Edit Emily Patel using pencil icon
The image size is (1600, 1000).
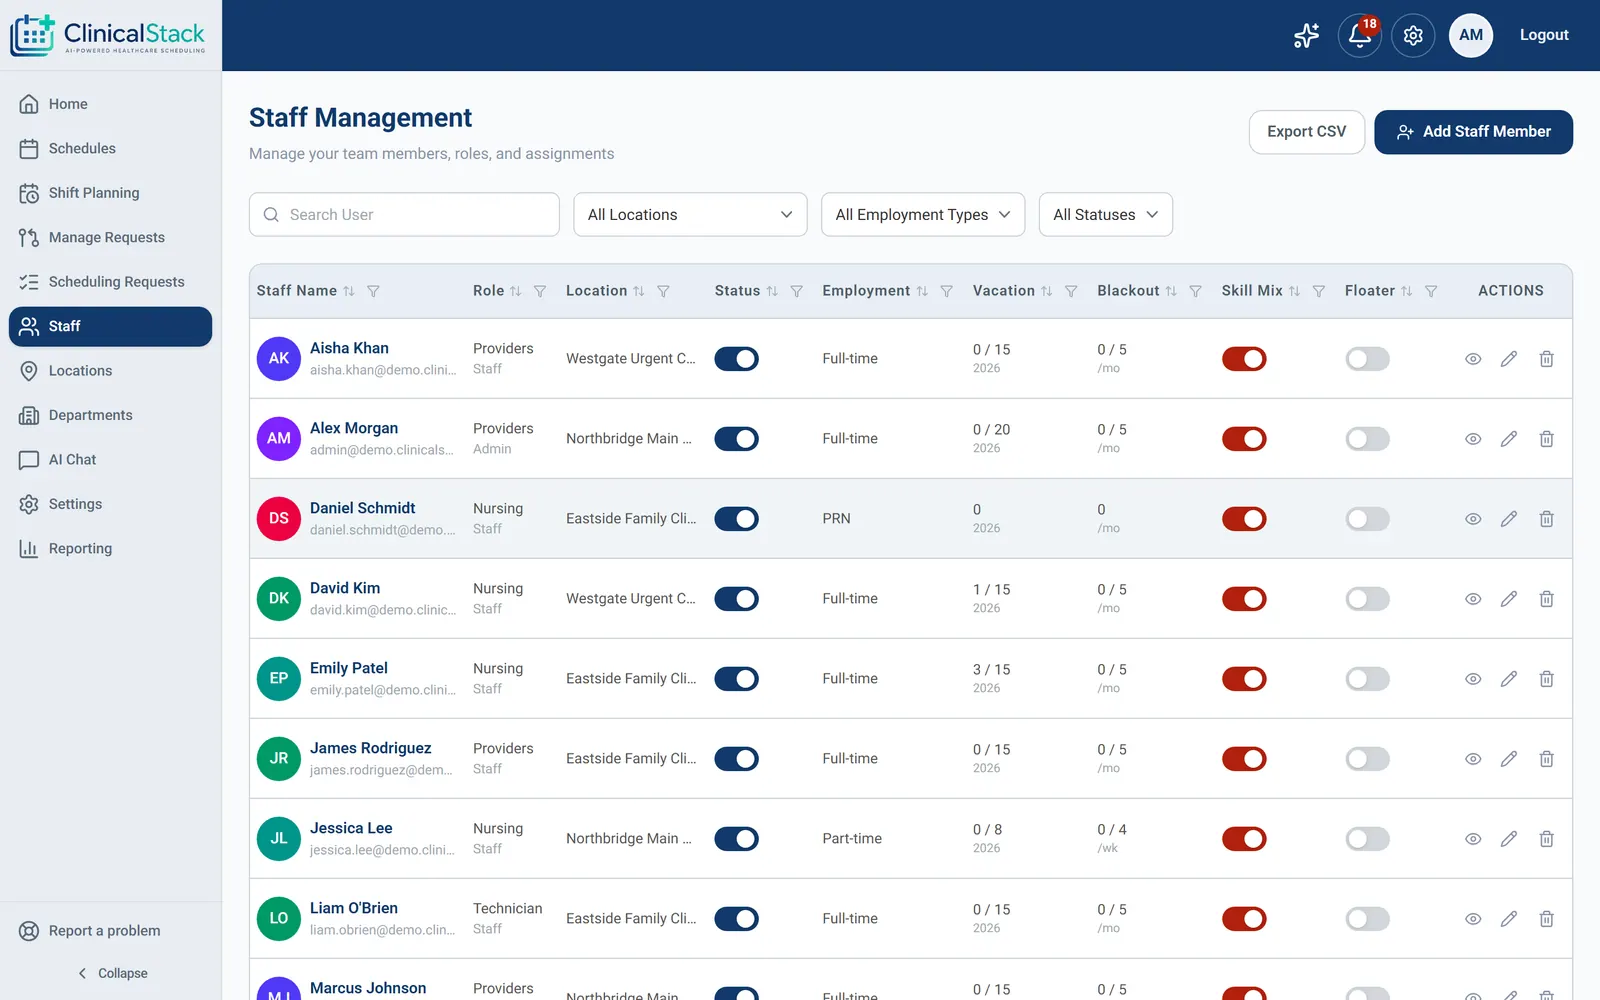click(x=1509, y=679)
